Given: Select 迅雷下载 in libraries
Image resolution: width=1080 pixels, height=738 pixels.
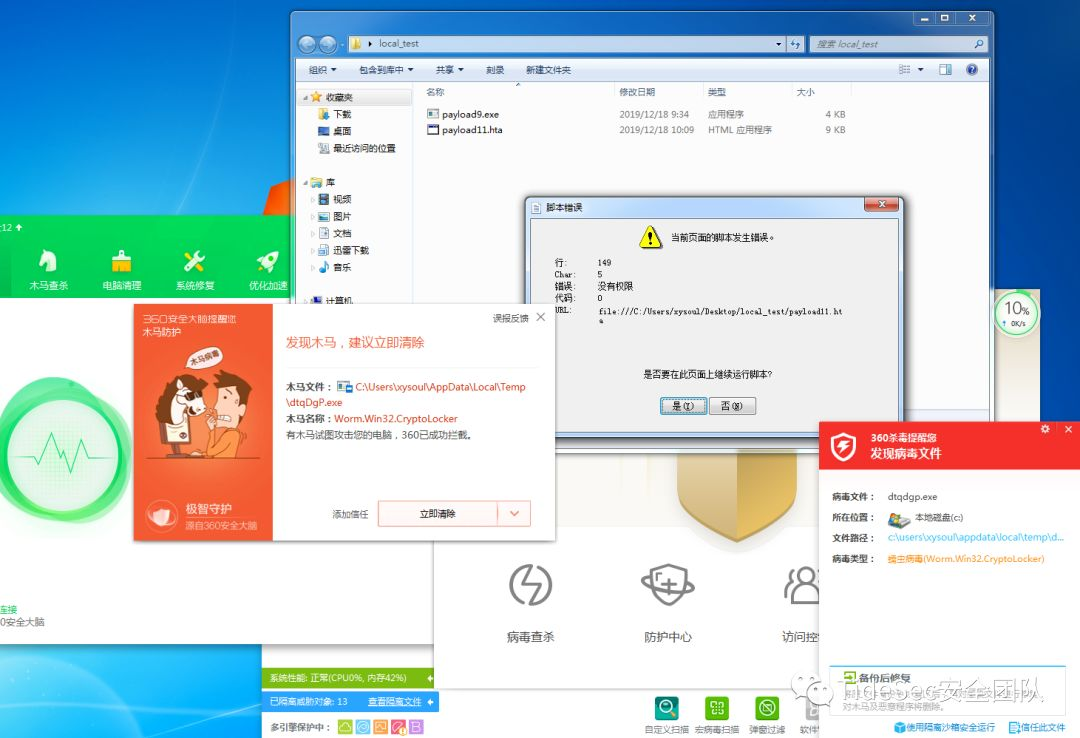Looking at the screenshot, I should (343, 250).
